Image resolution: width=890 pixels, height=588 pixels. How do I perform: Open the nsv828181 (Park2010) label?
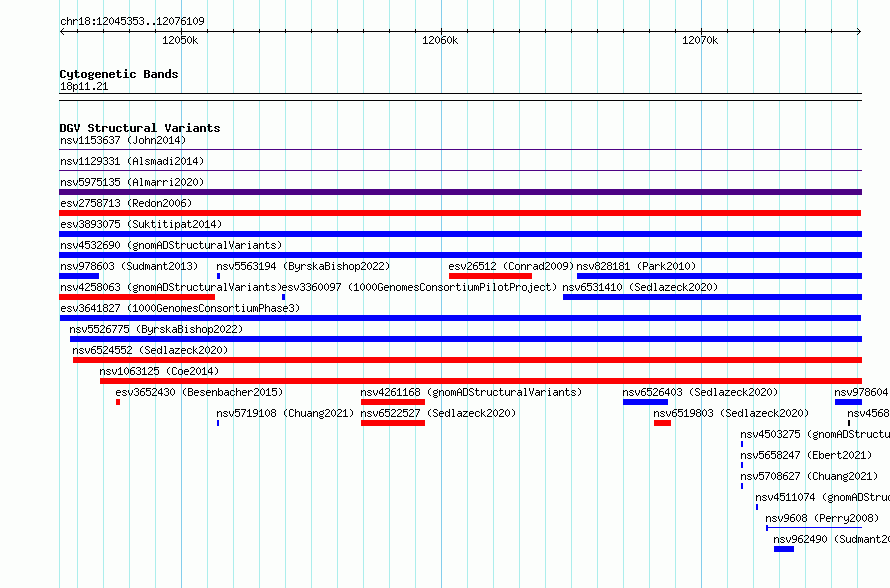point(636,266)
